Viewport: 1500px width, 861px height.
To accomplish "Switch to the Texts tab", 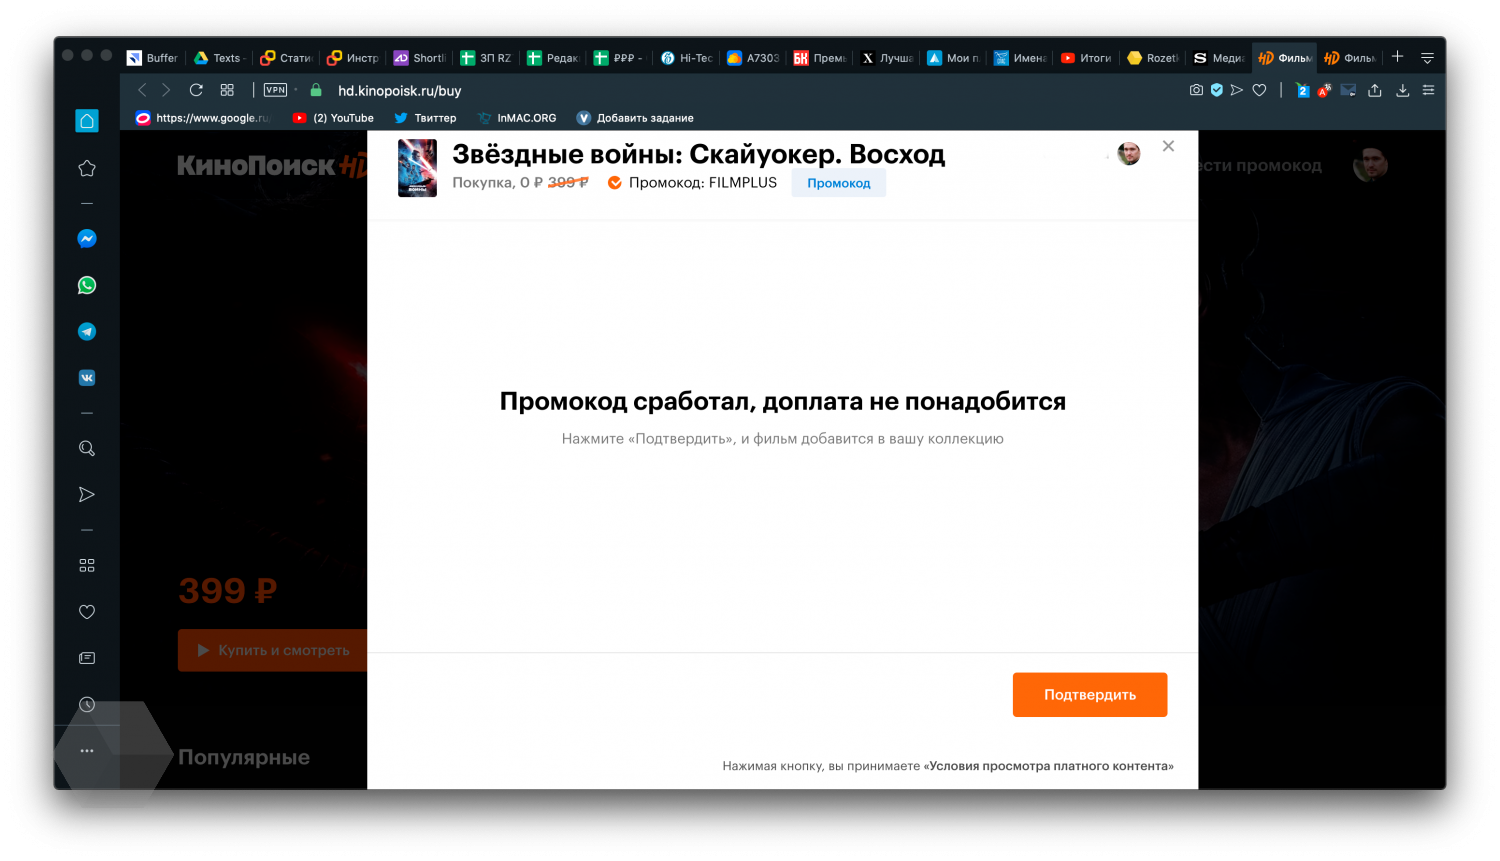I will click(x=219, y=58).
